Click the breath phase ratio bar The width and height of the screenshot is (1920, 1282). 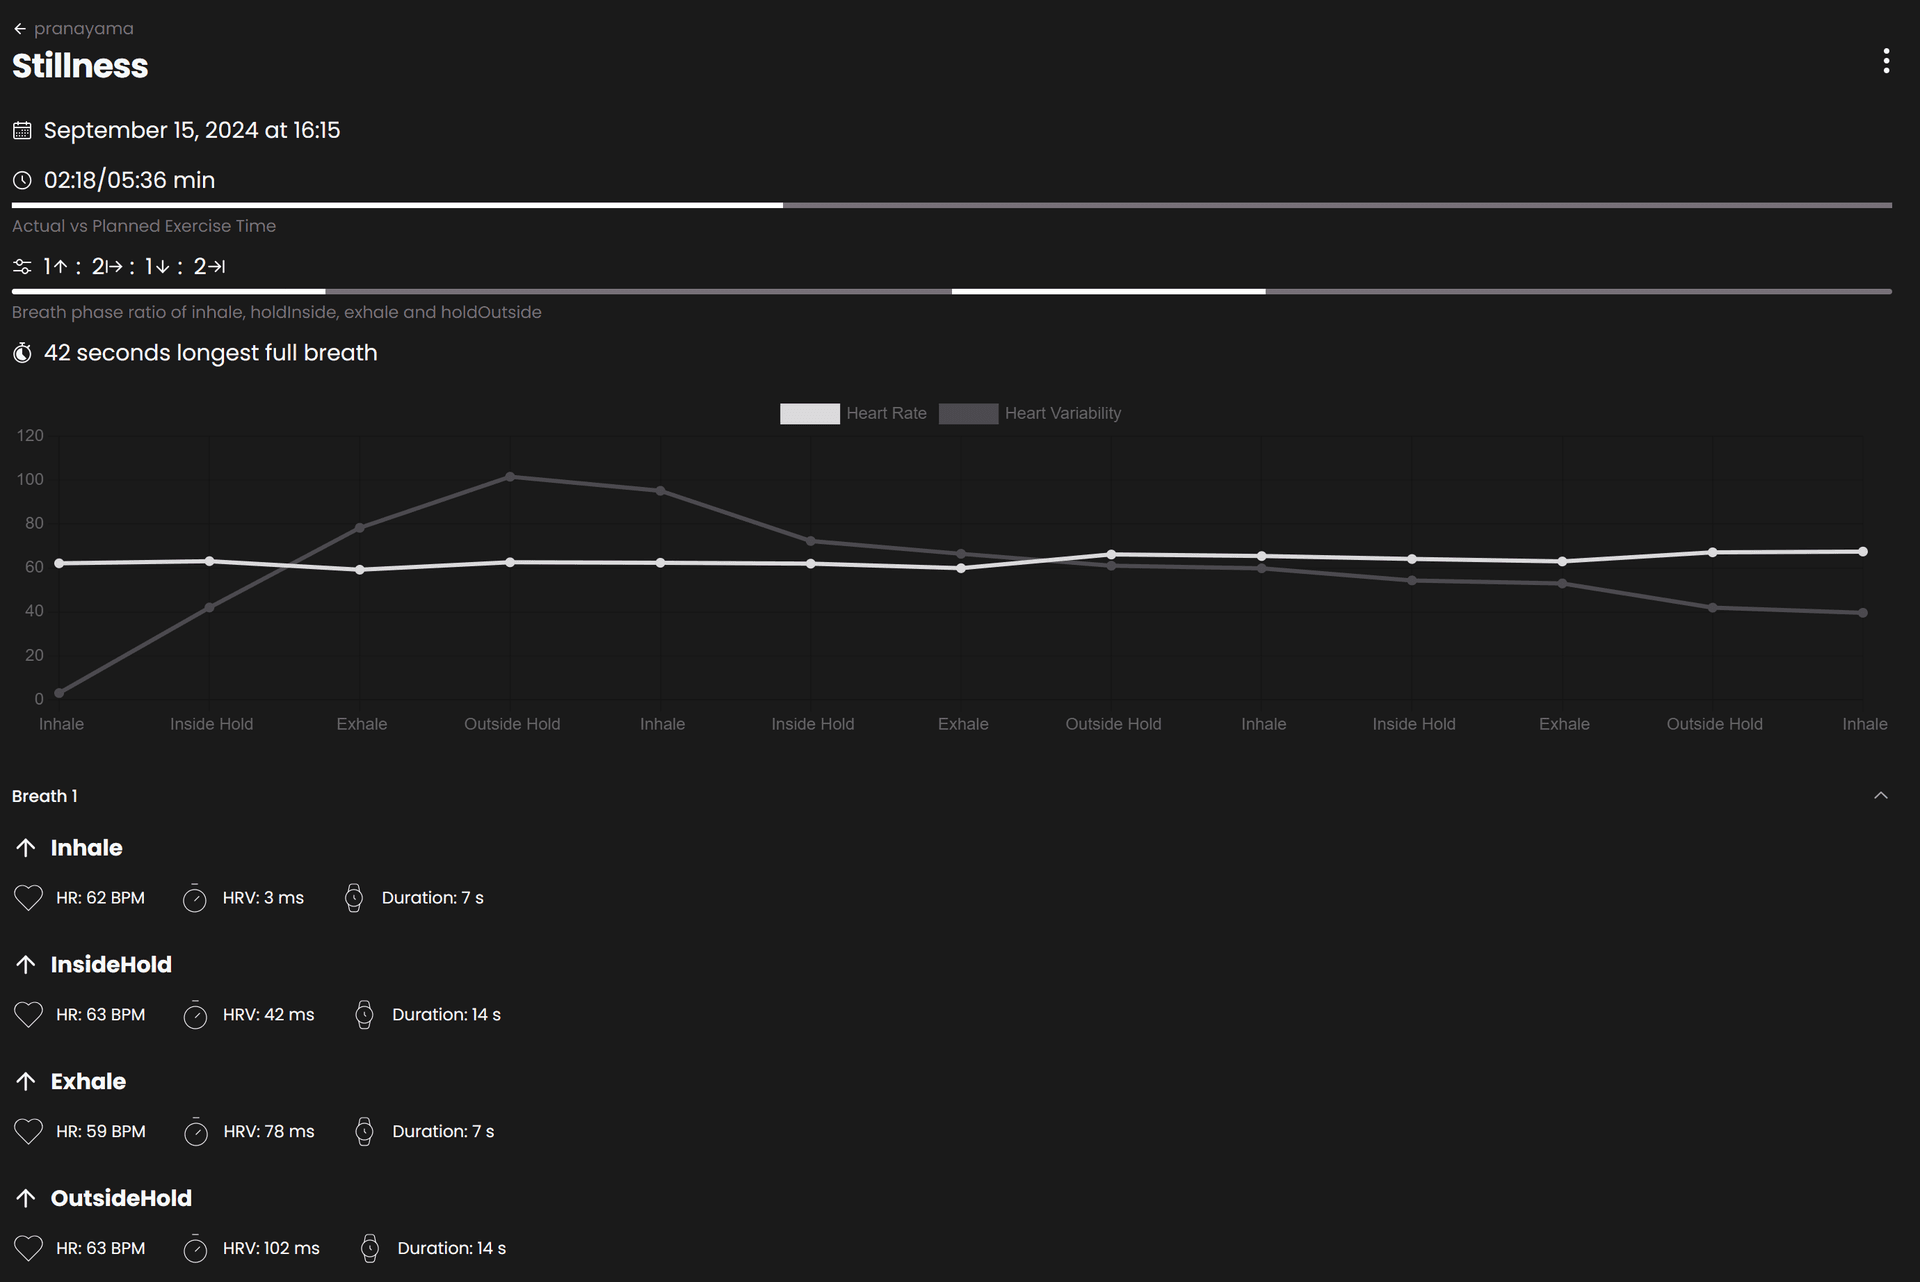coord(952,292)
